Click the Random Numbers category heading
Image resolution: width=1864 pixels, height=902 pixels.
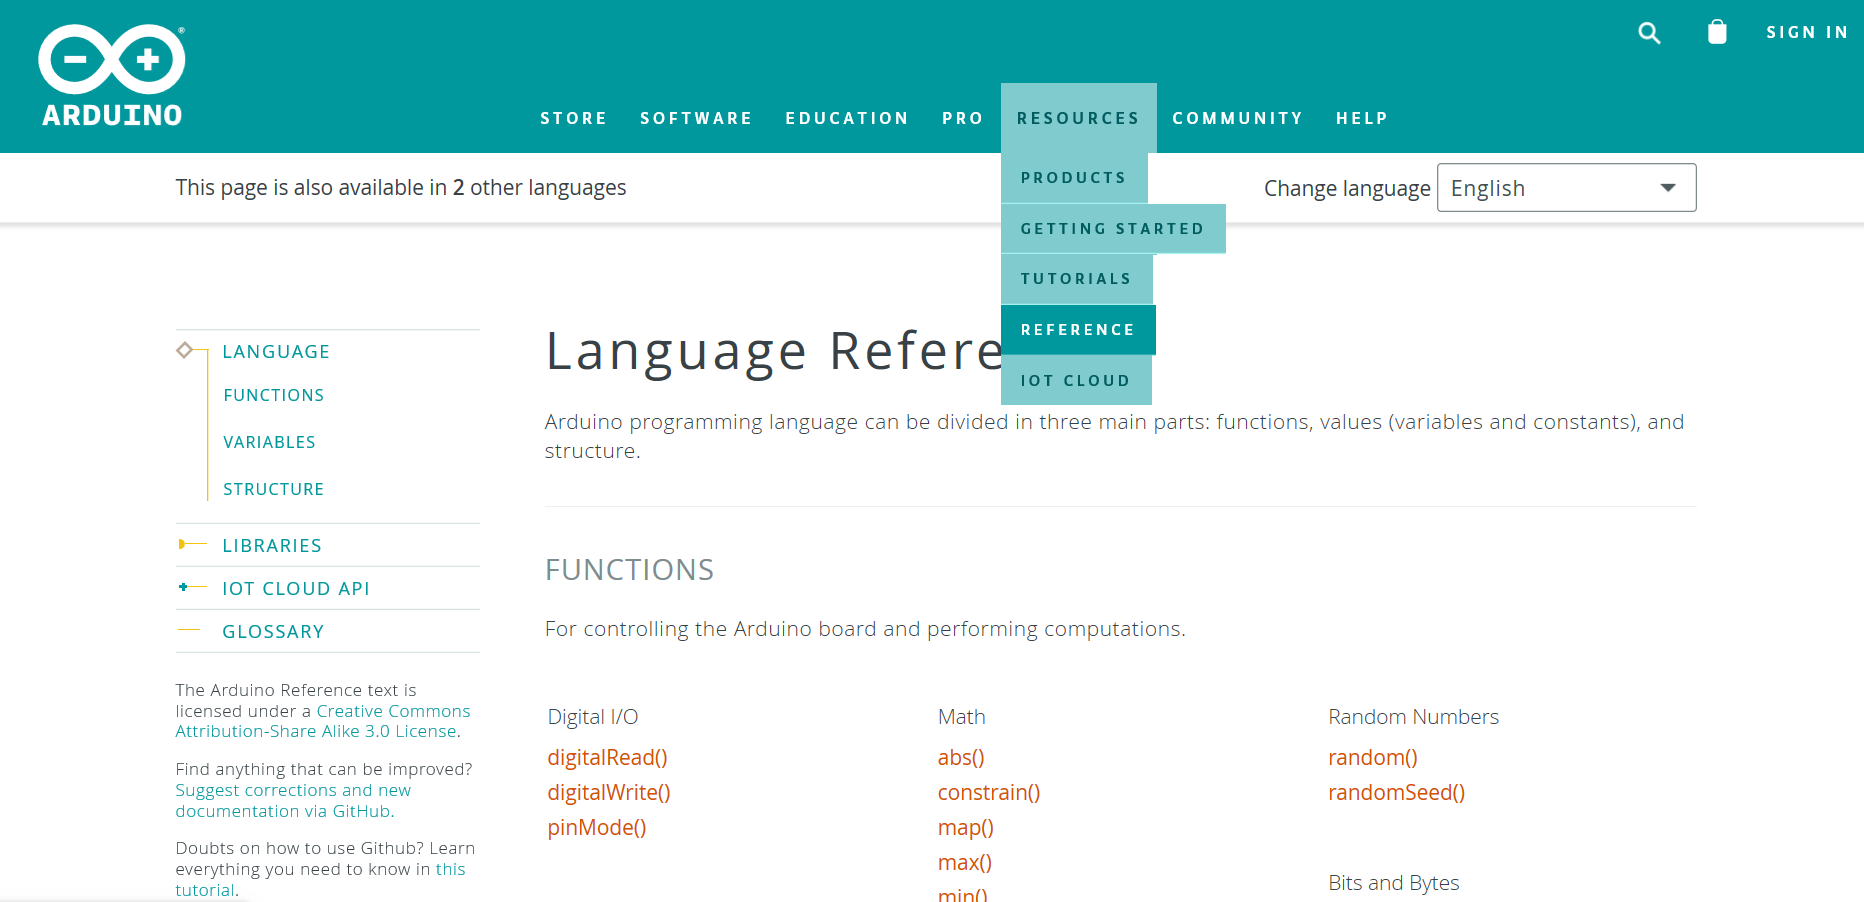(1414, 717)
